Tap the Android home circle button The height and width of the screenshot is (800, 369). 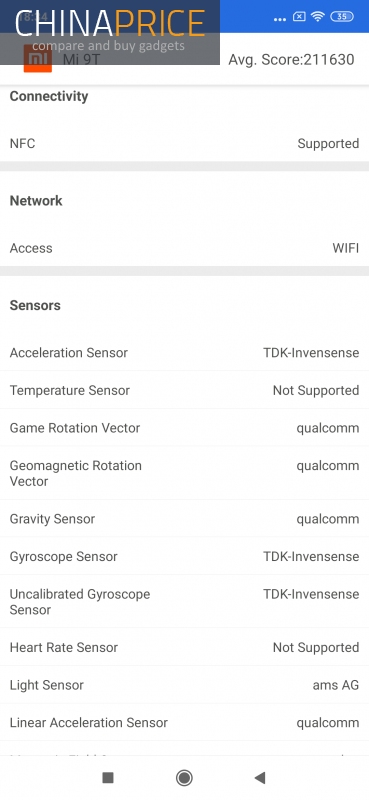[x=184, y=778]
